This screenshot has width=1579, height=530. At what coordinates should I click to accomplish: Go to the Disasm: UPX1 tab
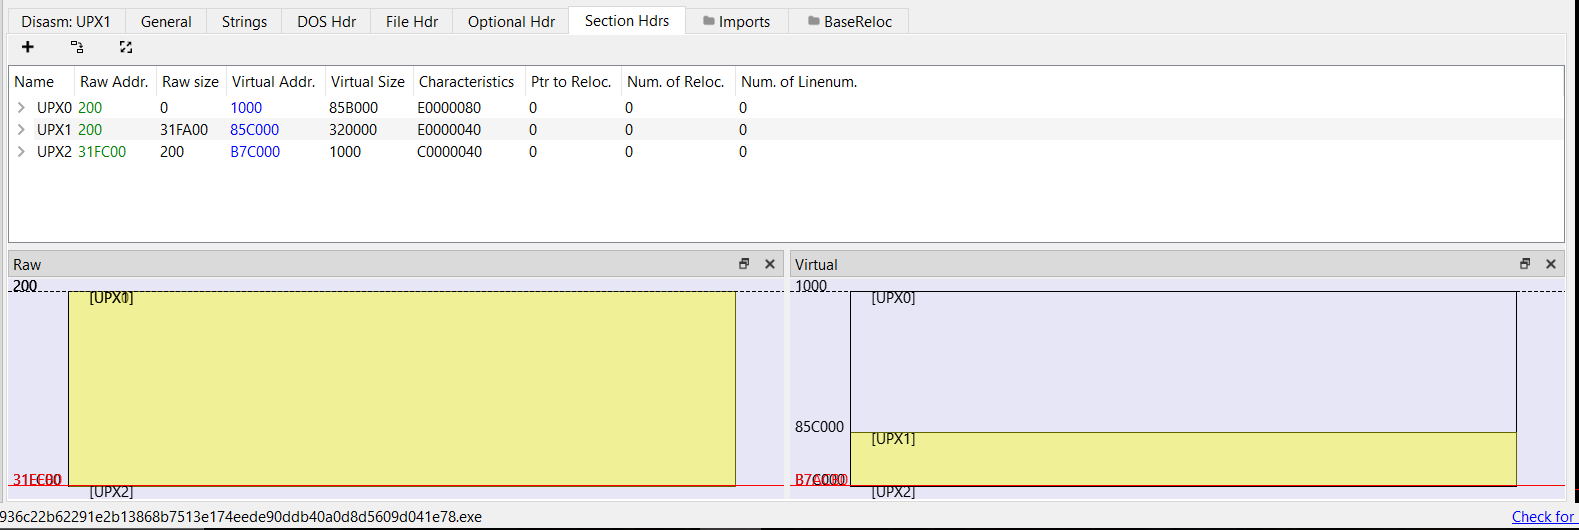click(66, 21)
